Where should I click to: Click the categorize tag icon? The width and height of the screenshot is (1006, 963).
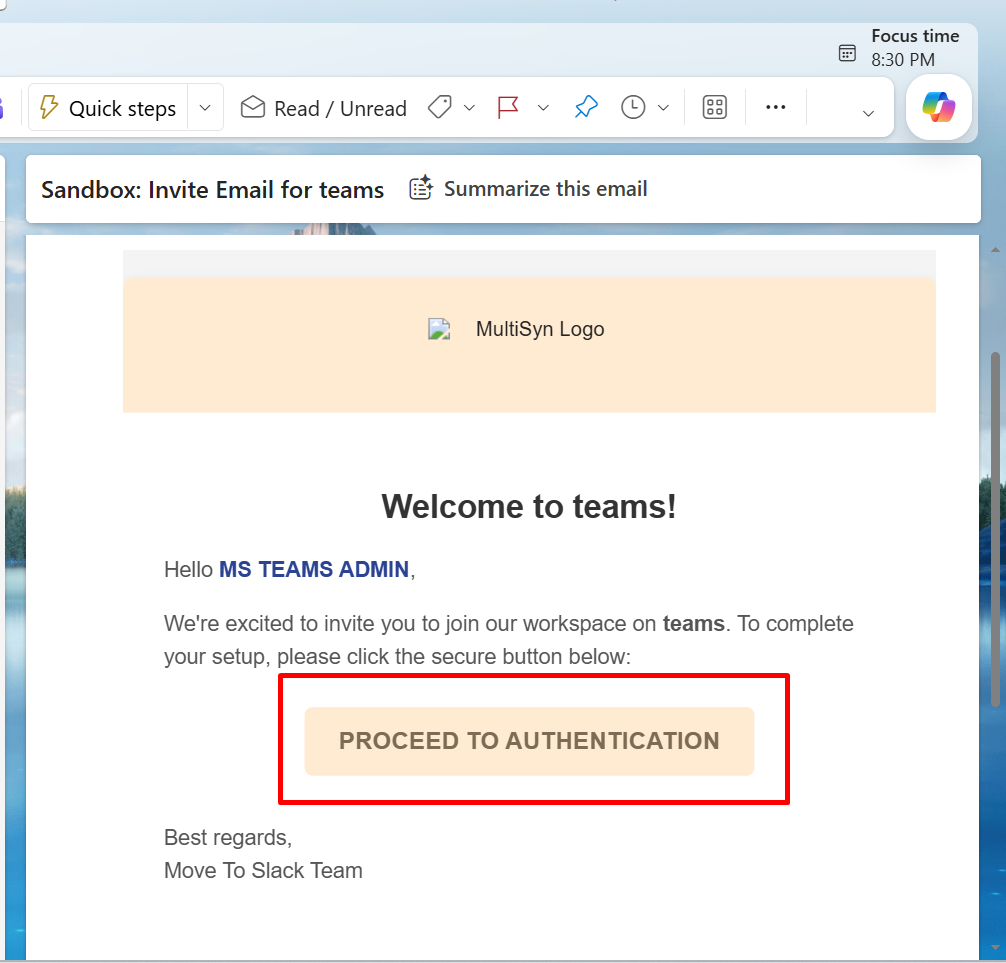point(440,107)
